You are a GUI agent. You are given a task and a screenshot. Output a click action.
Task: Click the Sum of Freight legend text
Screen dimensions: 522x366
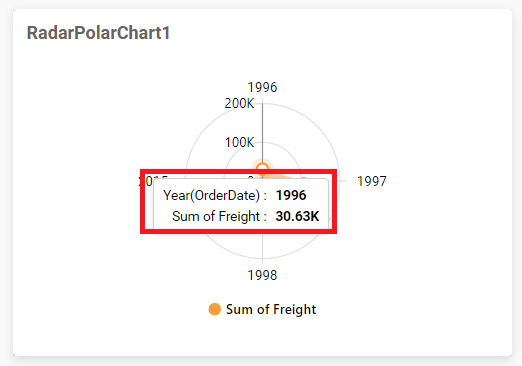coord(271,309)
